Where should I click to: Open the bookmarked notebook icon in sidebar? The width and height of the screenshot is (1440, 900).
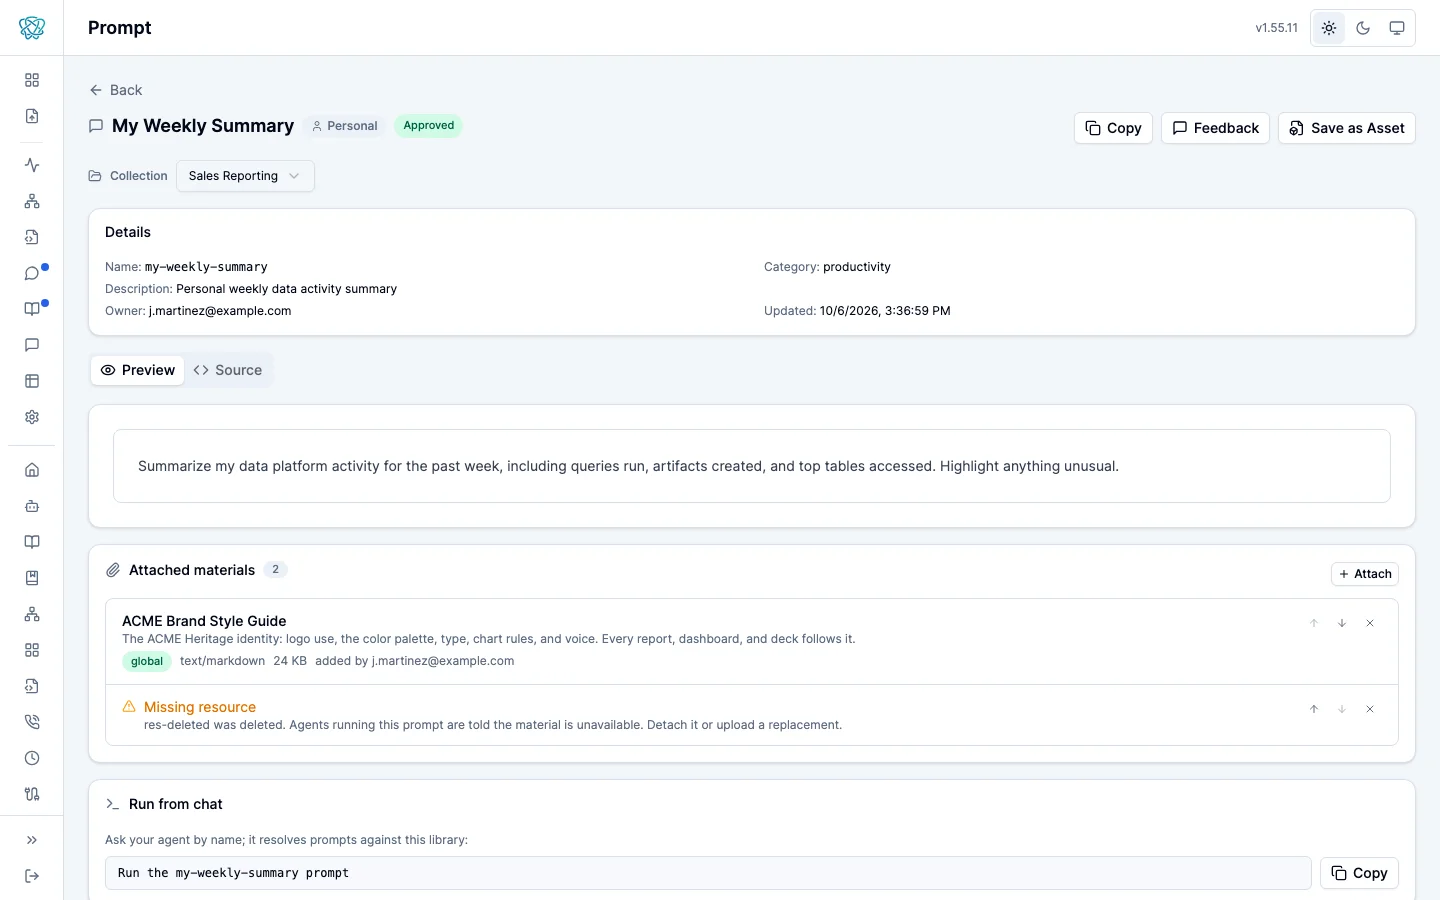click(x=32, y=578)
